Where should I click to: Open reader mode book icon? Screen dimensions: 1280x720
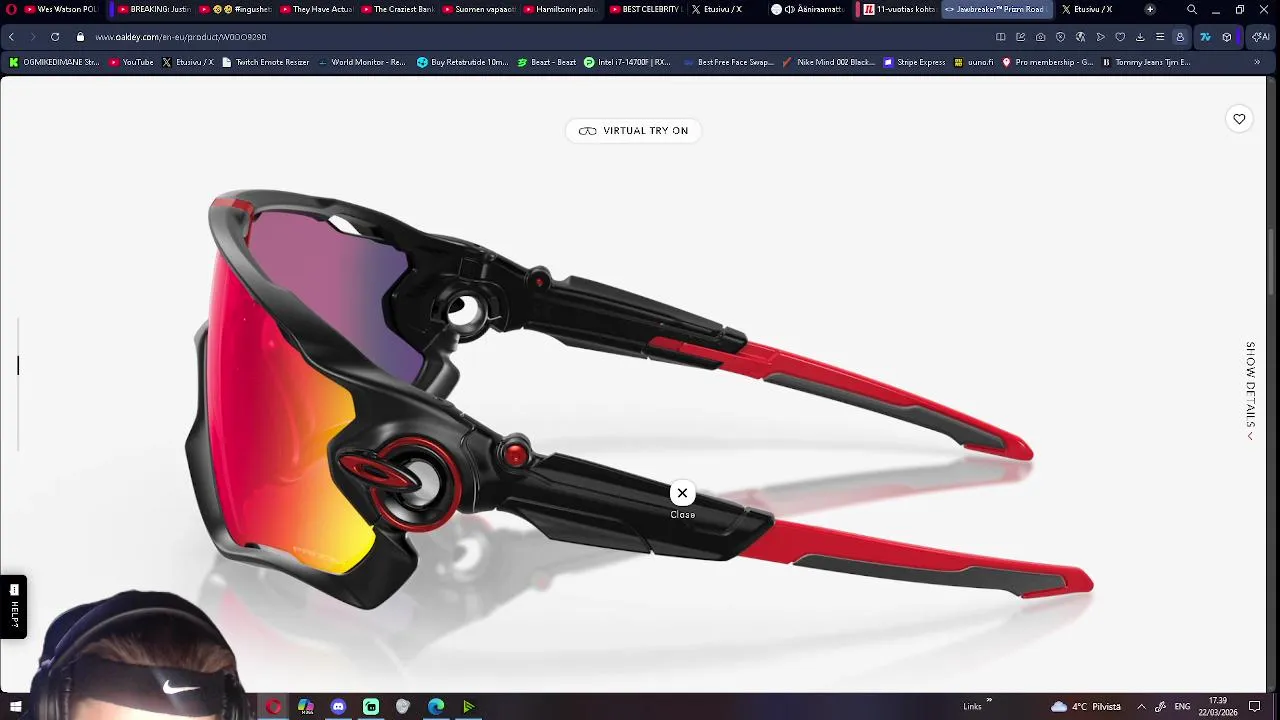[1000, 37]
